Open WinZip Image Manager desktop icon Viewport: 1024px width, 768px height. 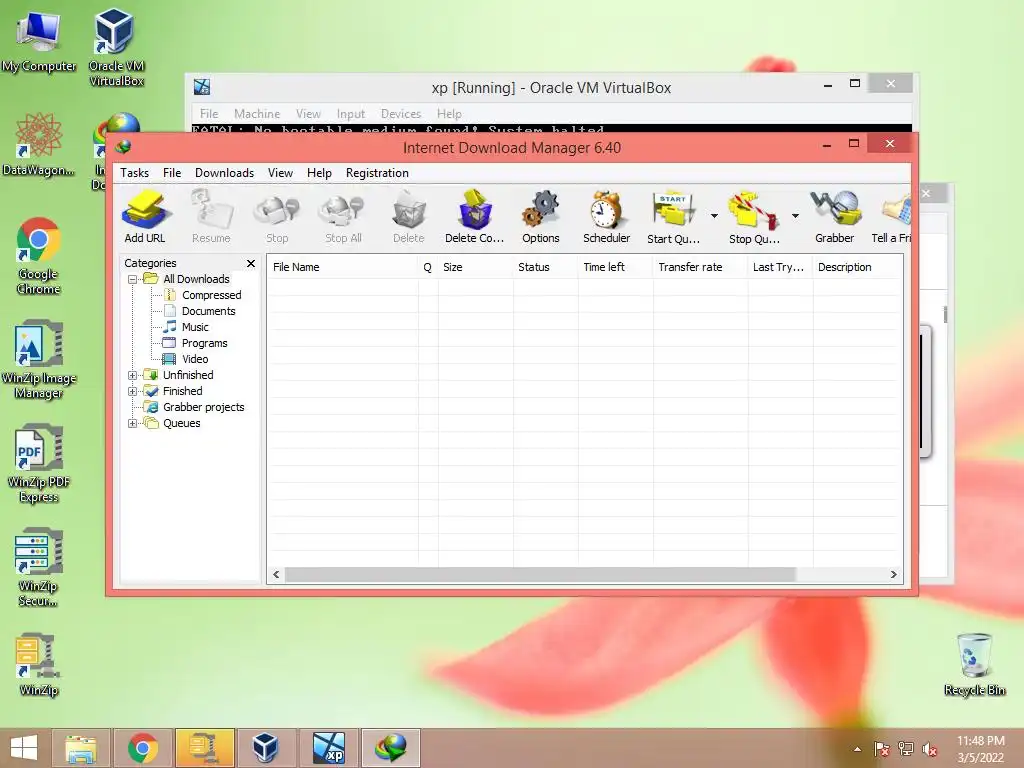(39, 359)
